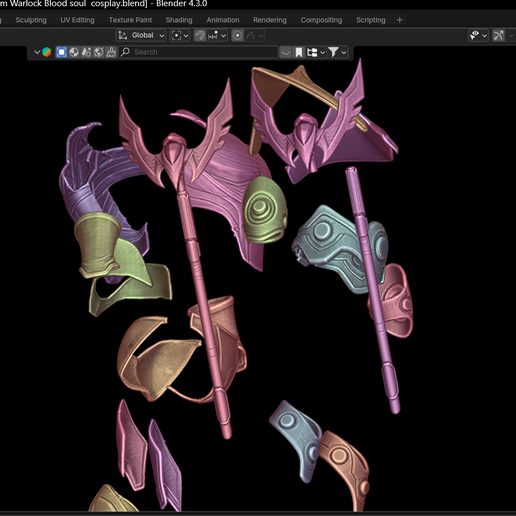
Task: Add a workspace with the plus button
Action: (x=400, y=20)
